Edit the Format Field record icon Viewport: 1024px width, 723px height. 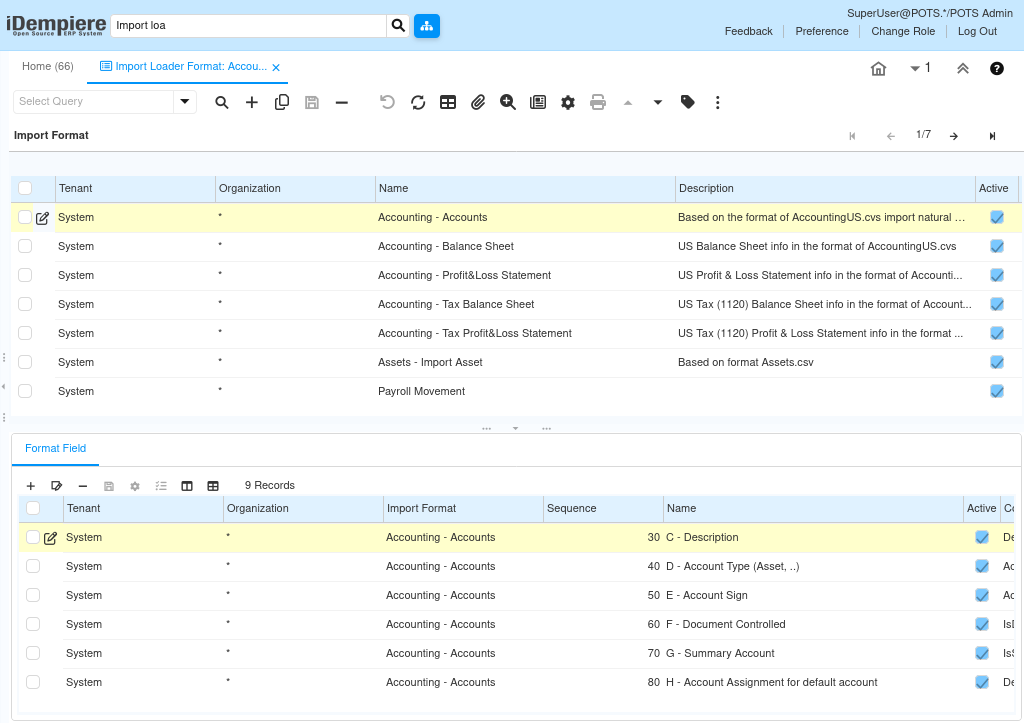(56, 486)
